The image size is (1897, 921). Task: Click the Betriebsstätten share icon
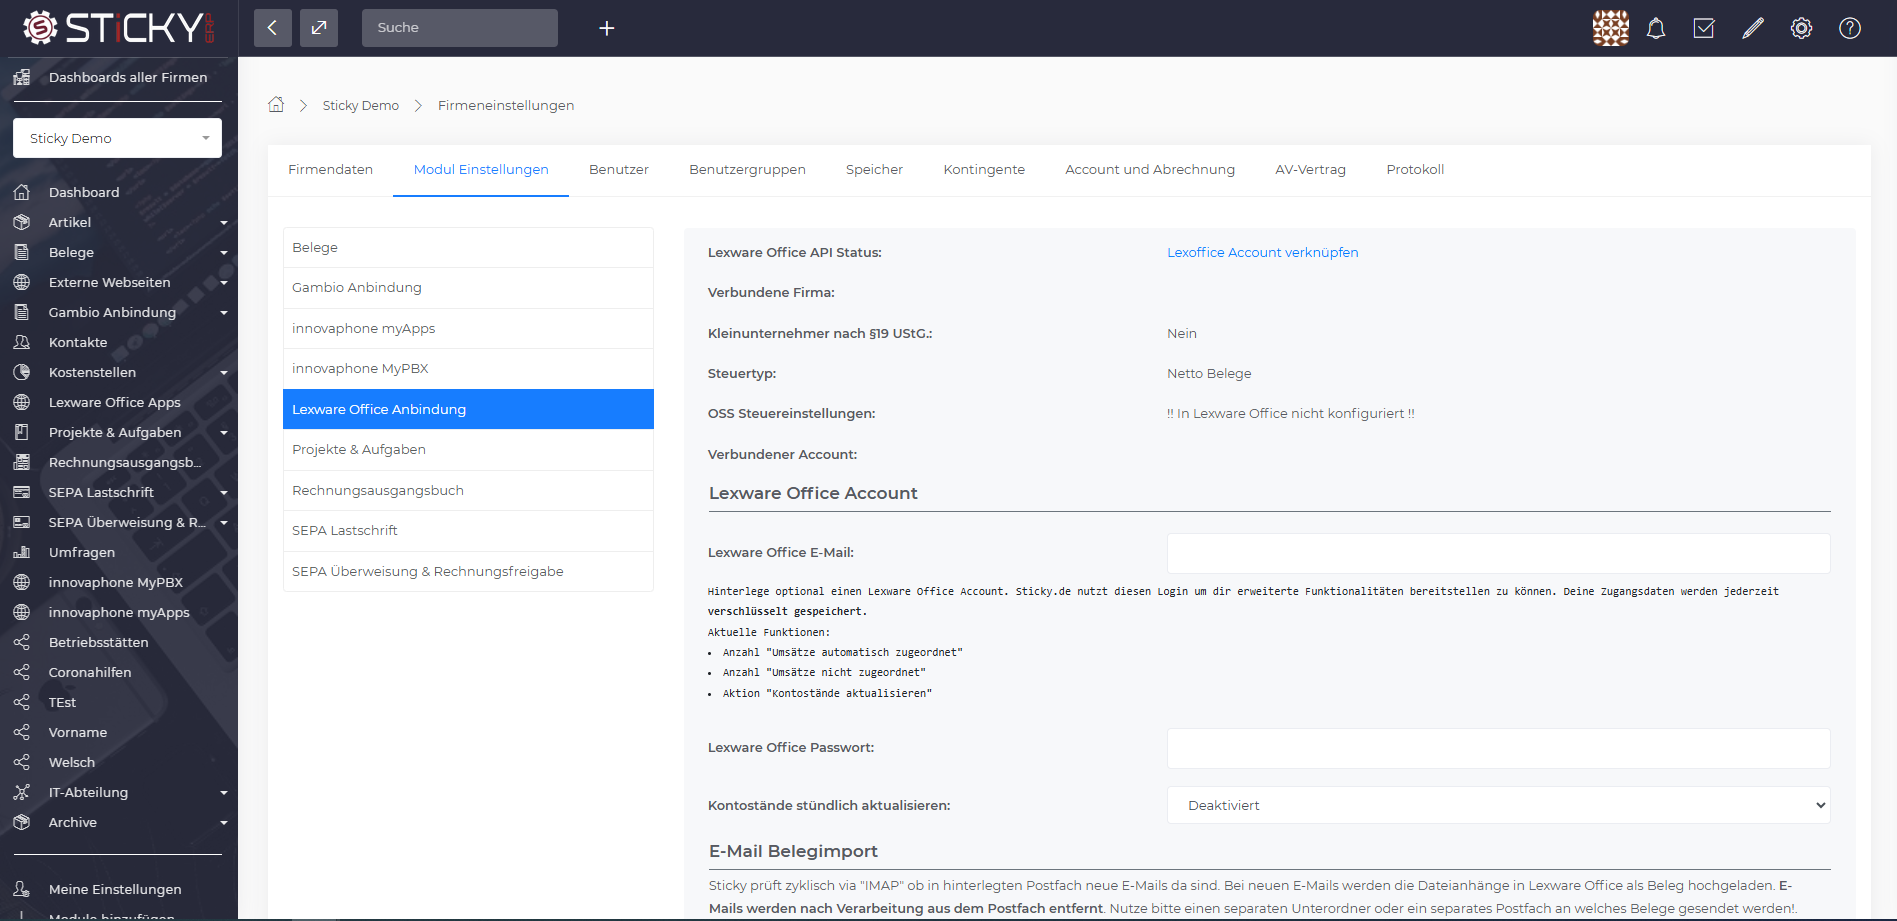pos(21,642)
